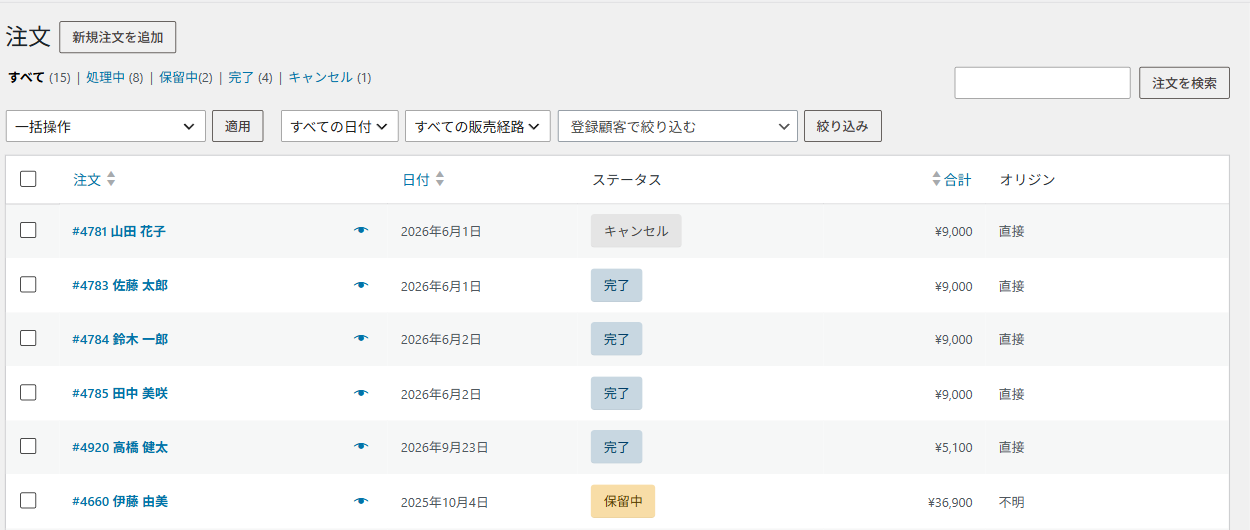Show only 完了 orders

coord(241,77)
